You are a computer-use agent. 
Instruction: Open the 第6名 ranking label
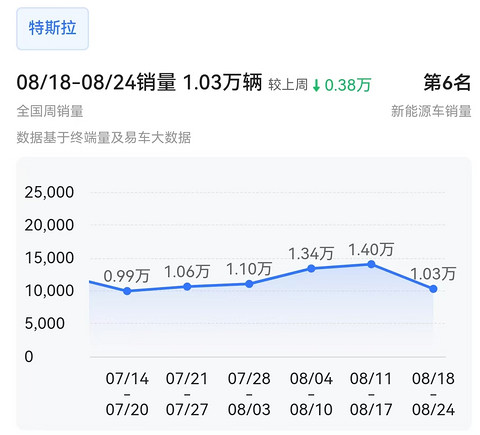(x=447, y=83)
